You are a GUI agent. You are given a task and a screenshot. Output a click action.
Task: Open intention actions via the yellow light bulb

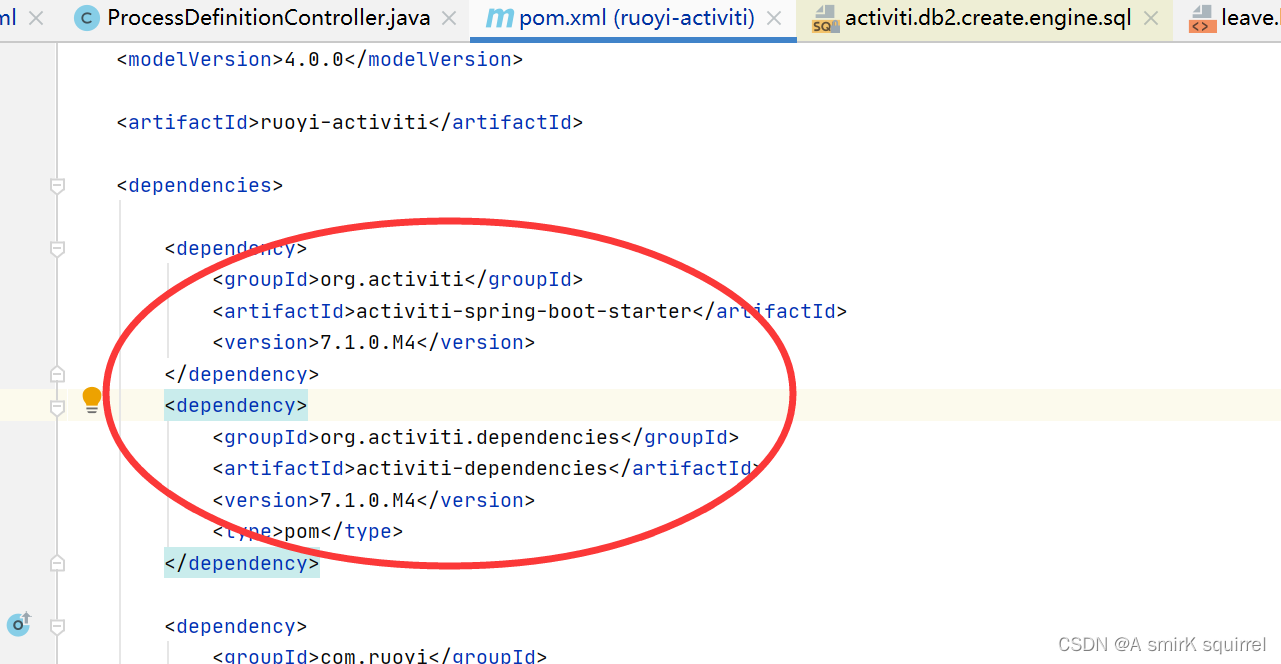91,398
